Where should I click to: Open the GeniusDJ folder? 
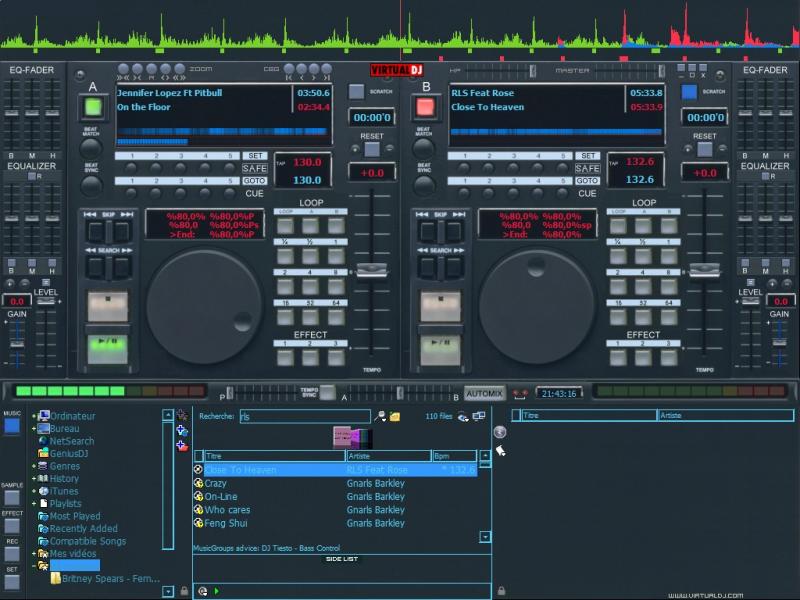click(x=69, y=454)
